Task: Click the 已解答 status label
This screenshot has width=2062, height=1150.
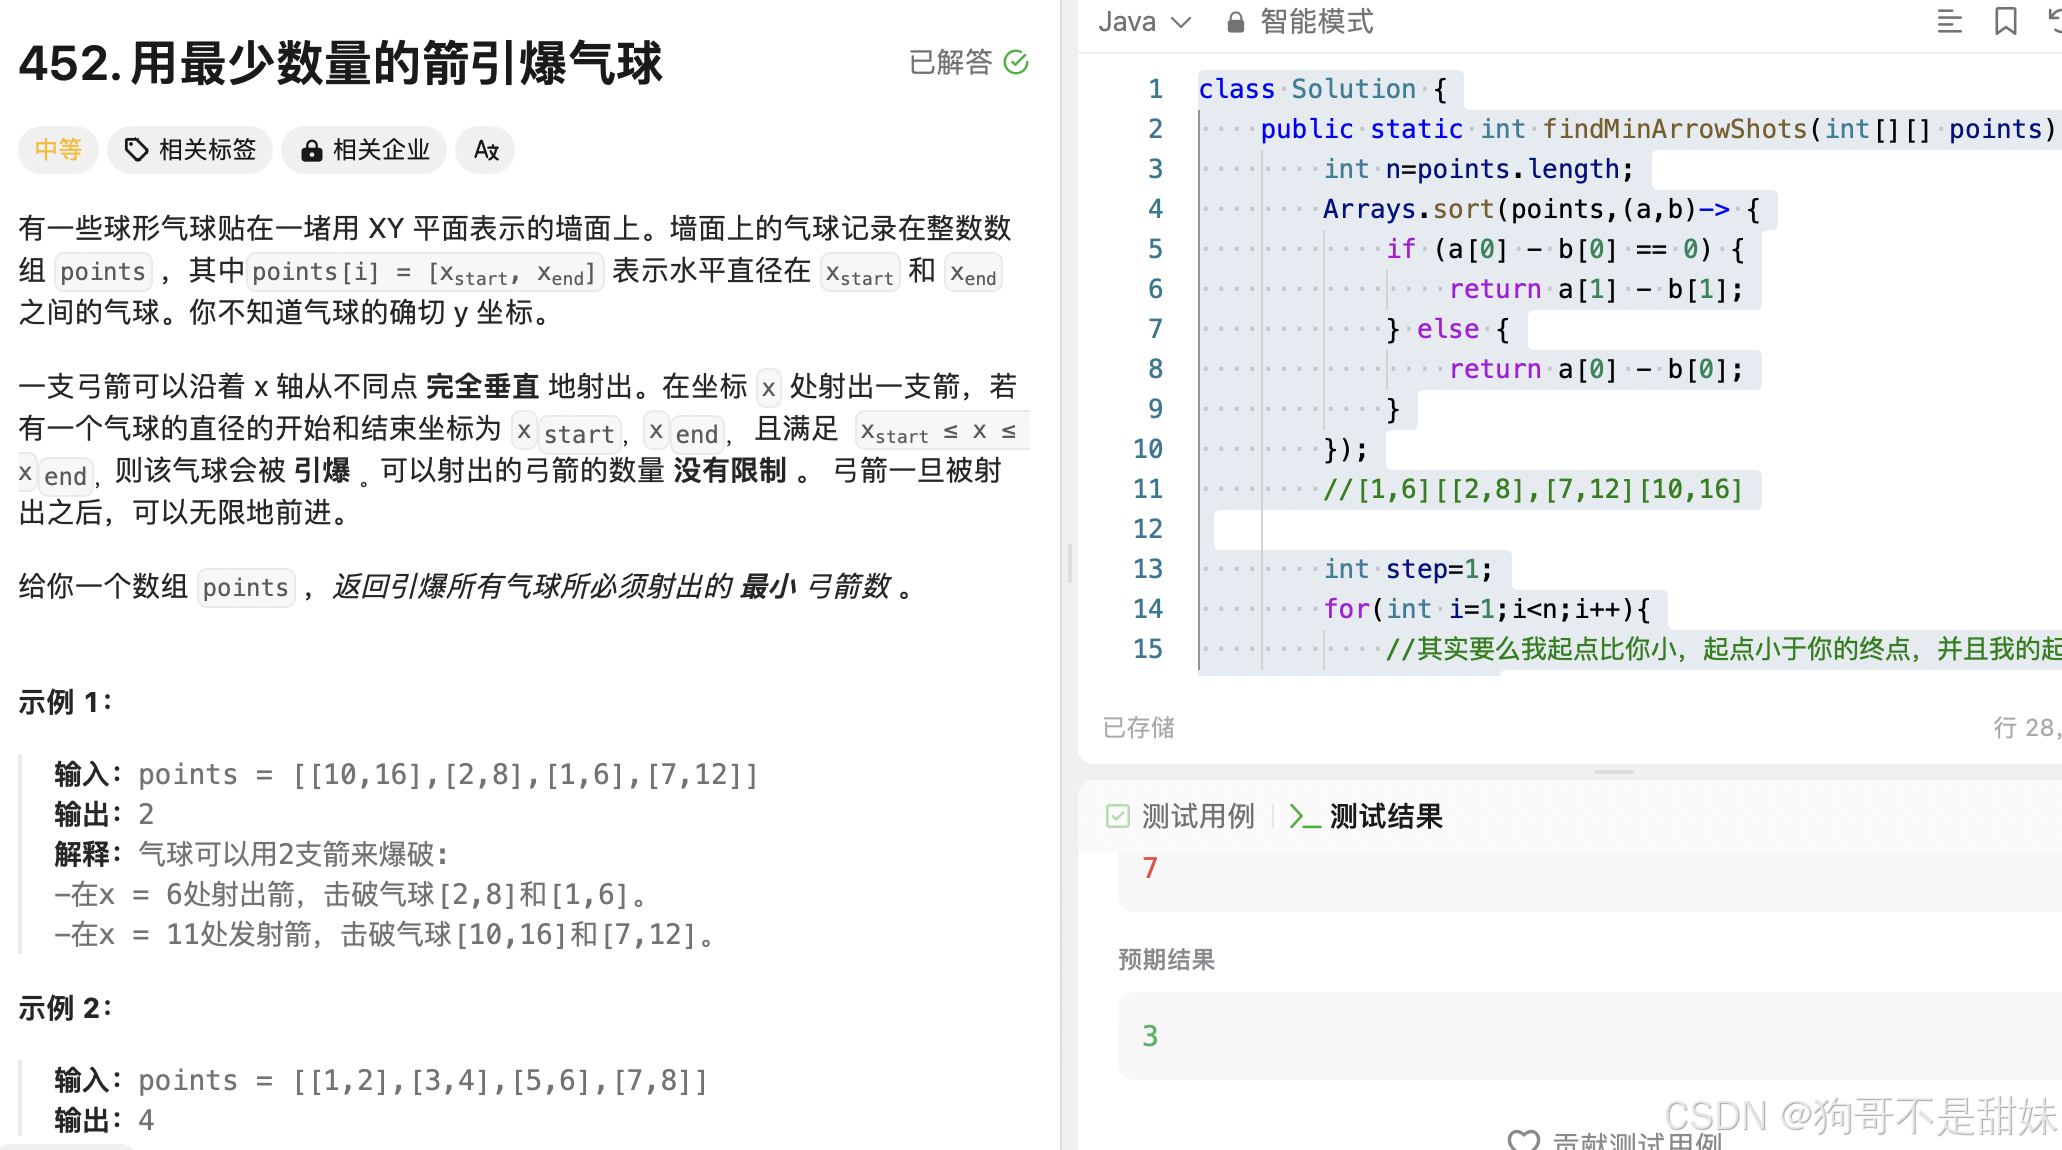Action: [x=950, y=62]
